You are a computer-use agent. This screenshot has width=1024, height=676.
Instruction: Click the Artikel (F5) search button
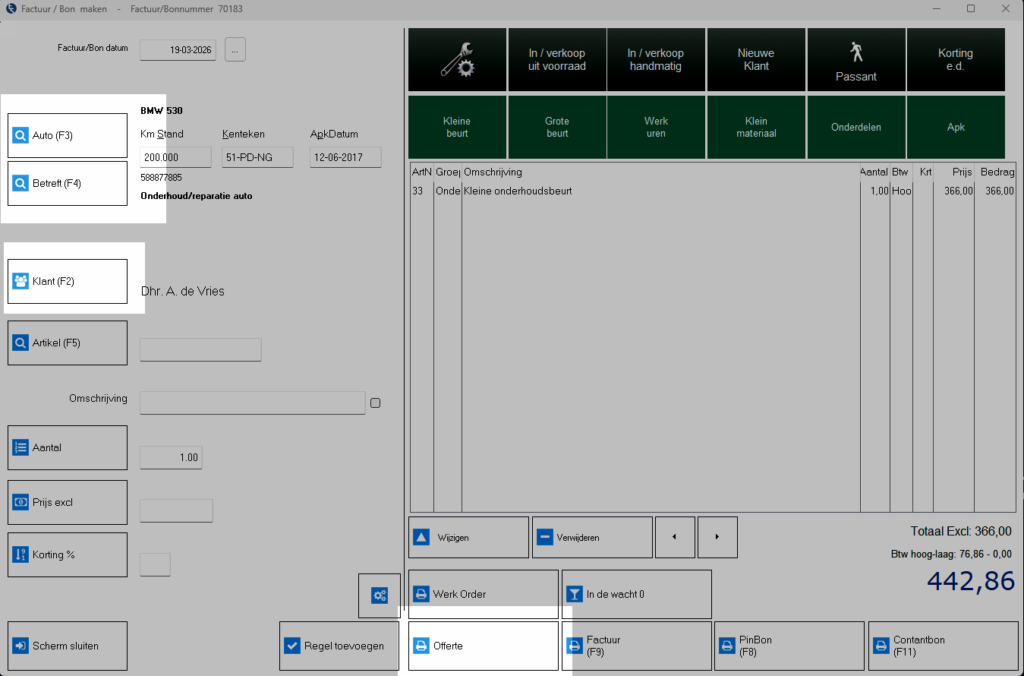pos(68,343)
